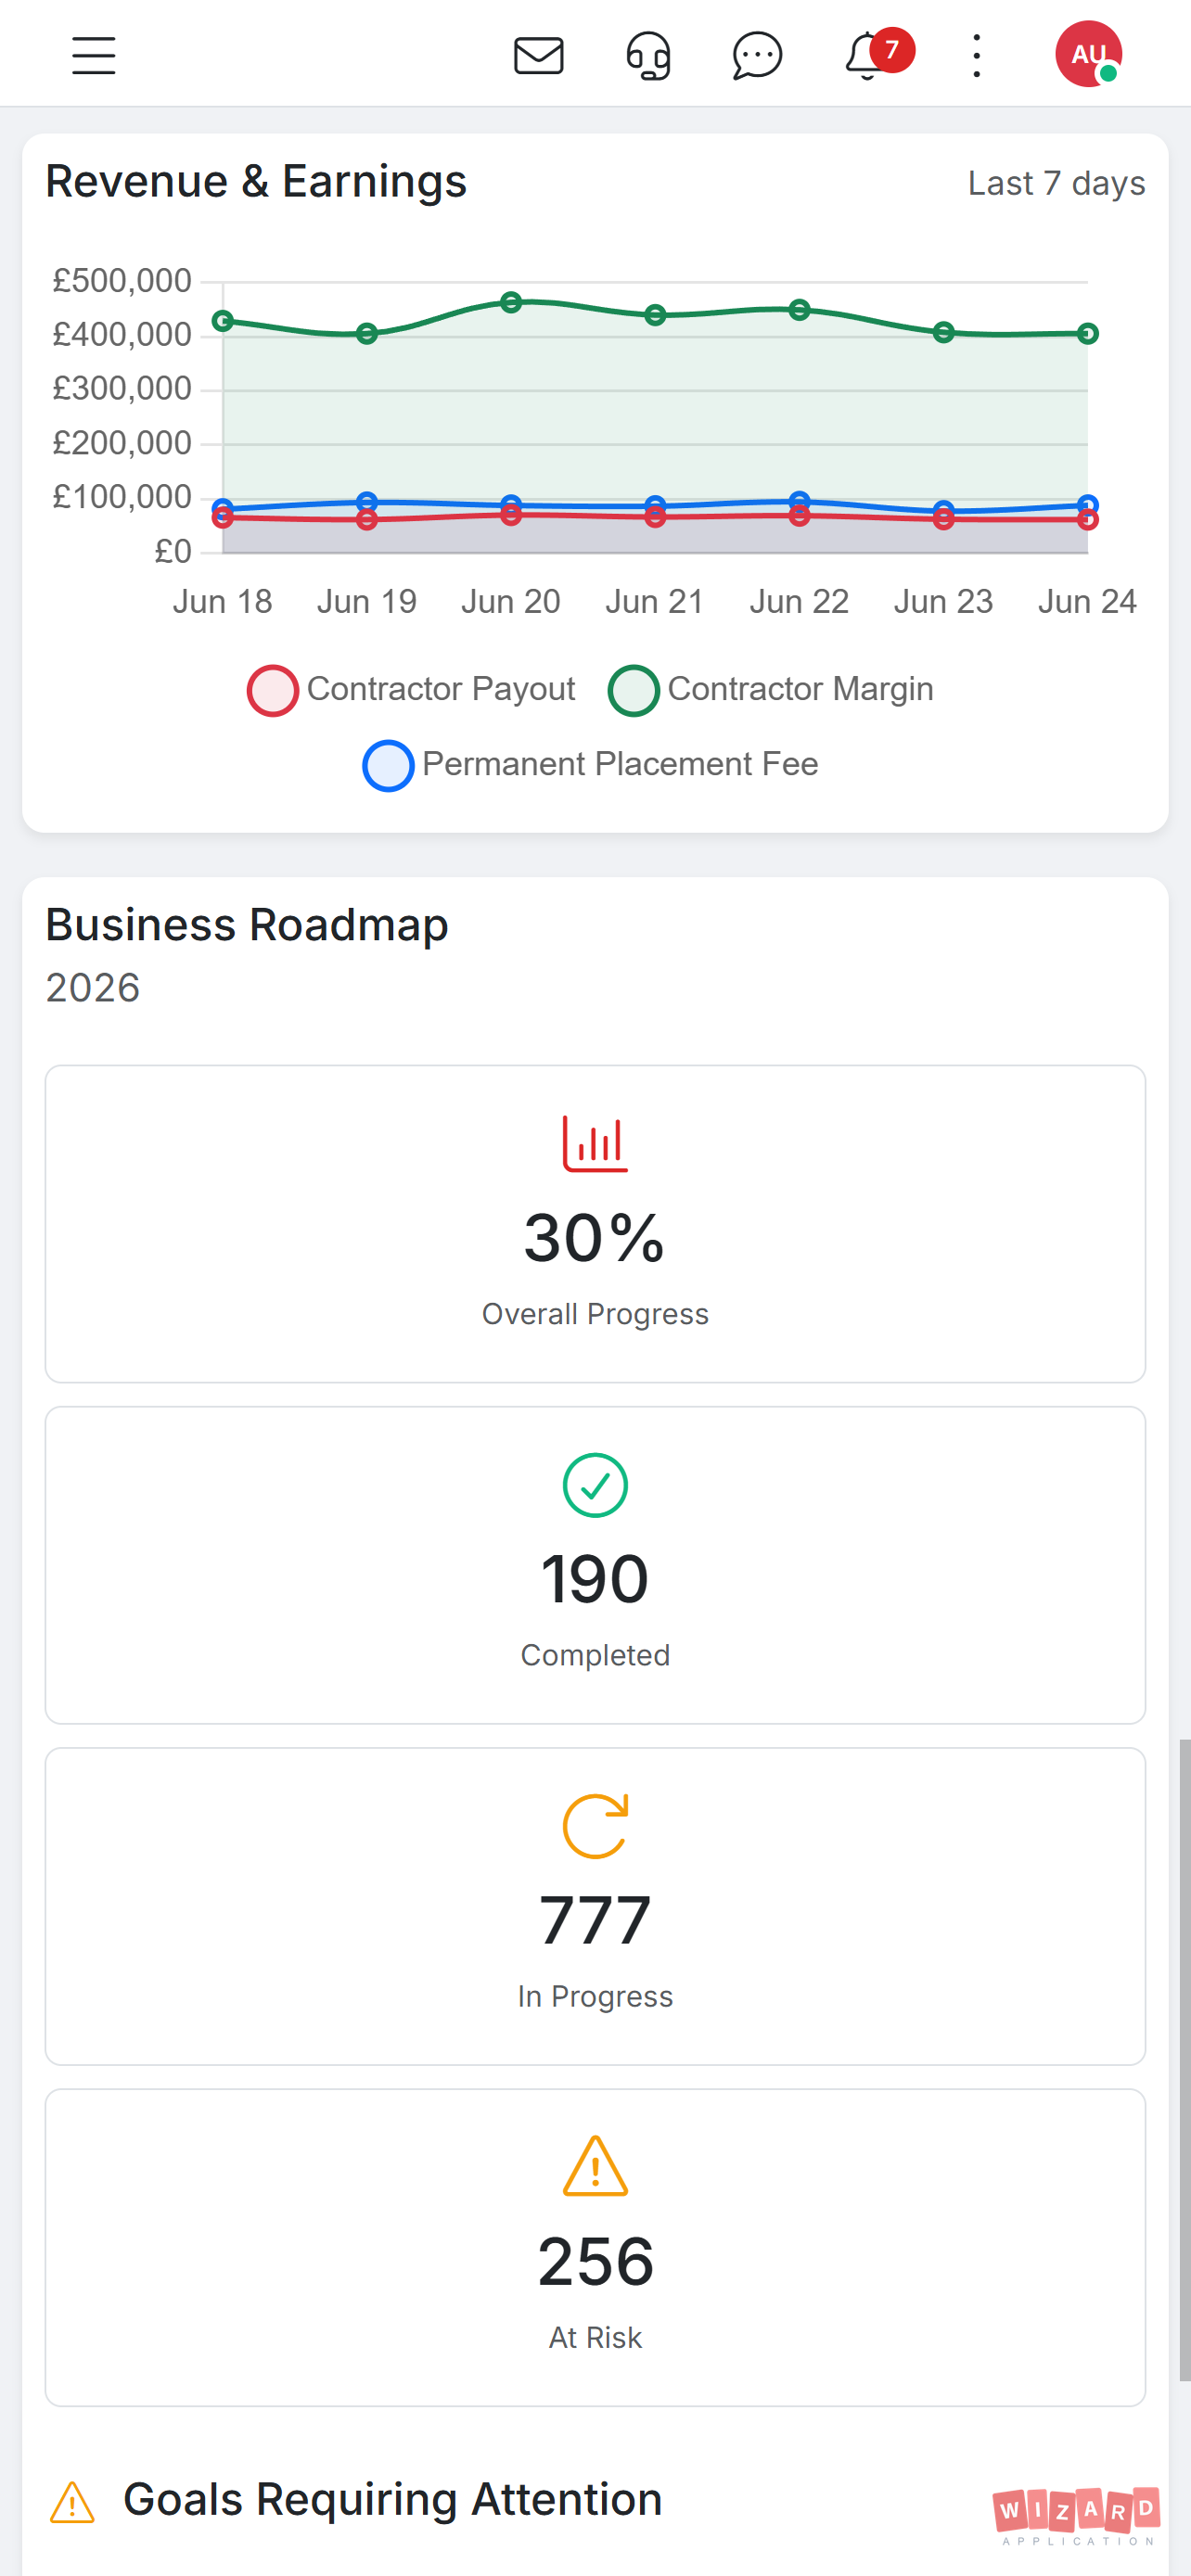Click Jun 20 Contractor Margin data point

coord(511,302)
